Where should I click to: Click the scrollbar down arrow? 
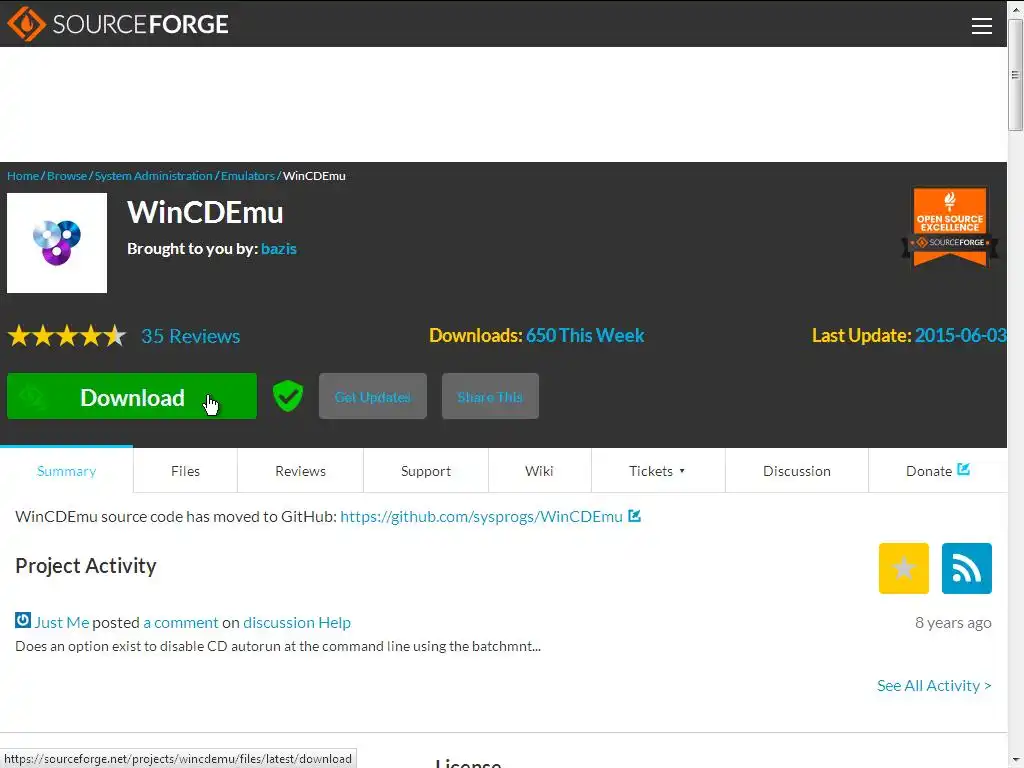(1016, 761)
